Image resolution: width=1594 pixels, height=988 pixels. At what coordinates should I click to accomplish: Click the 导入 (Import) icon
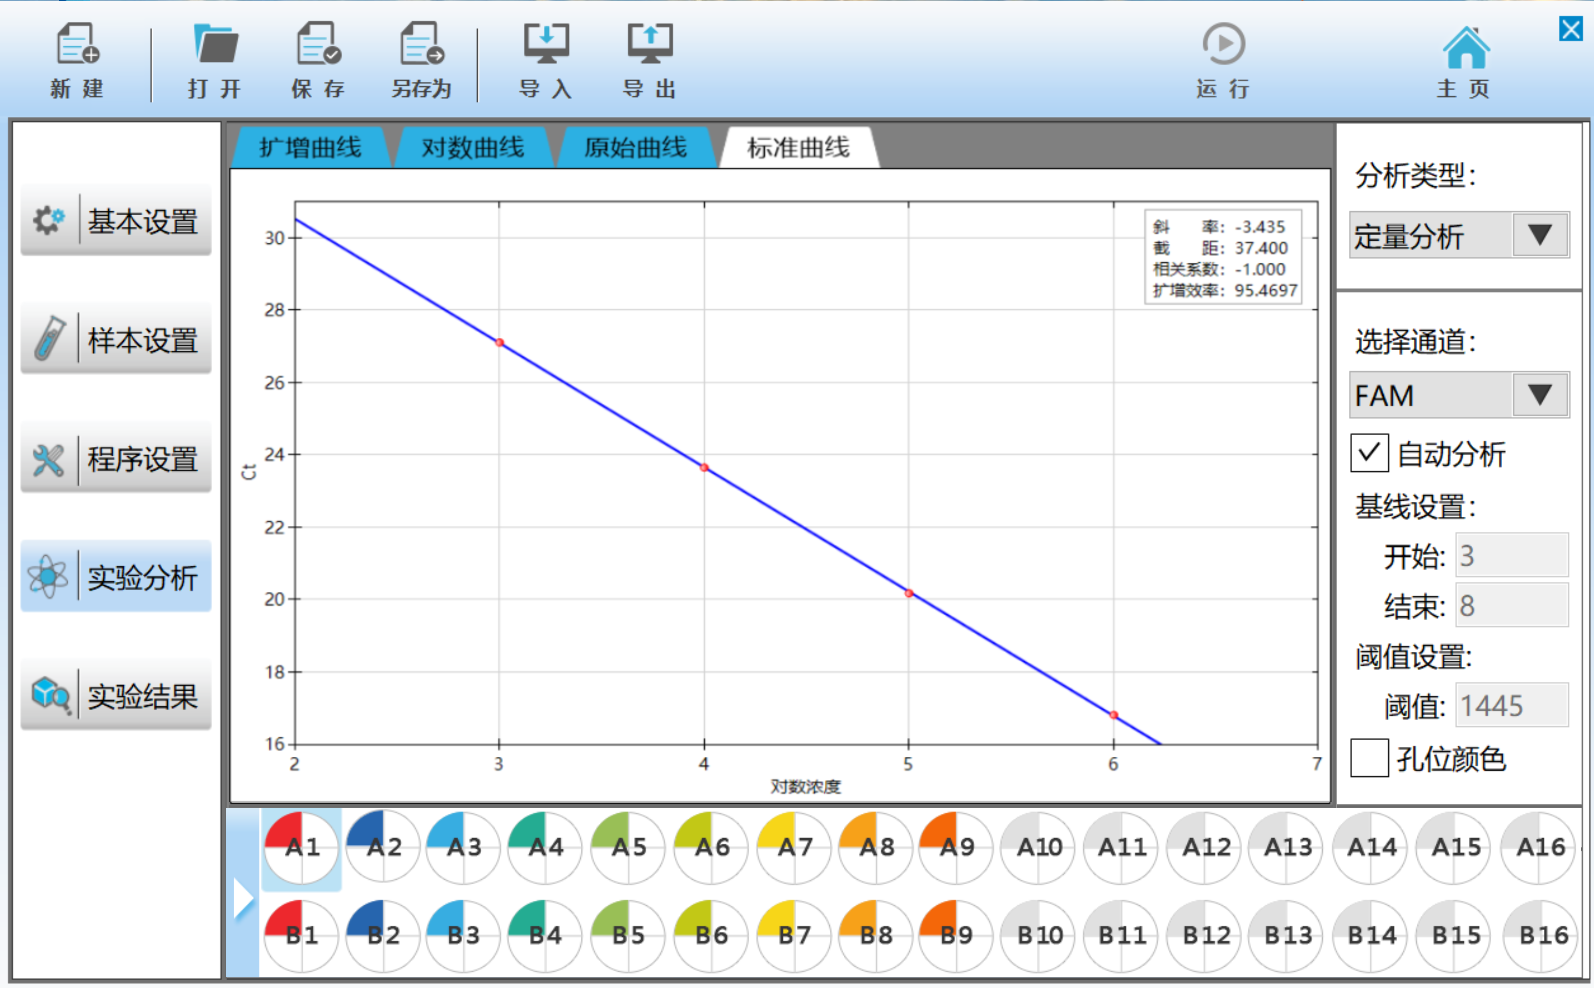pos(546,46)
